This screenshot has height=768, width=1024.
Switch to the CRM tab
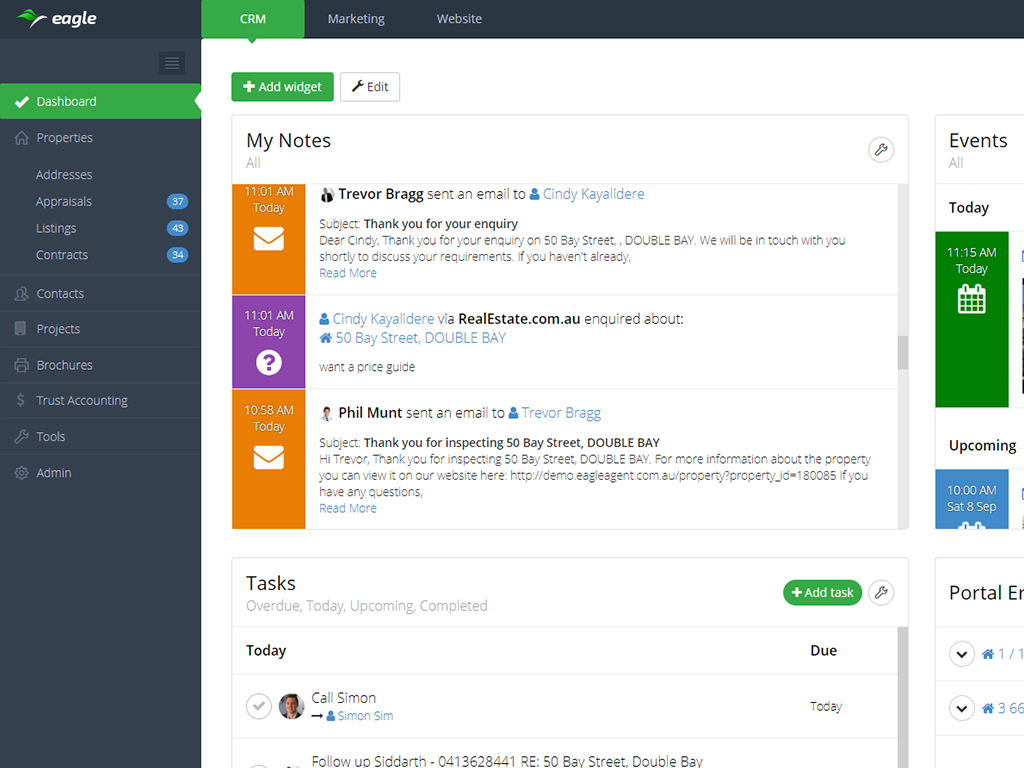click(x=253, y=19)
